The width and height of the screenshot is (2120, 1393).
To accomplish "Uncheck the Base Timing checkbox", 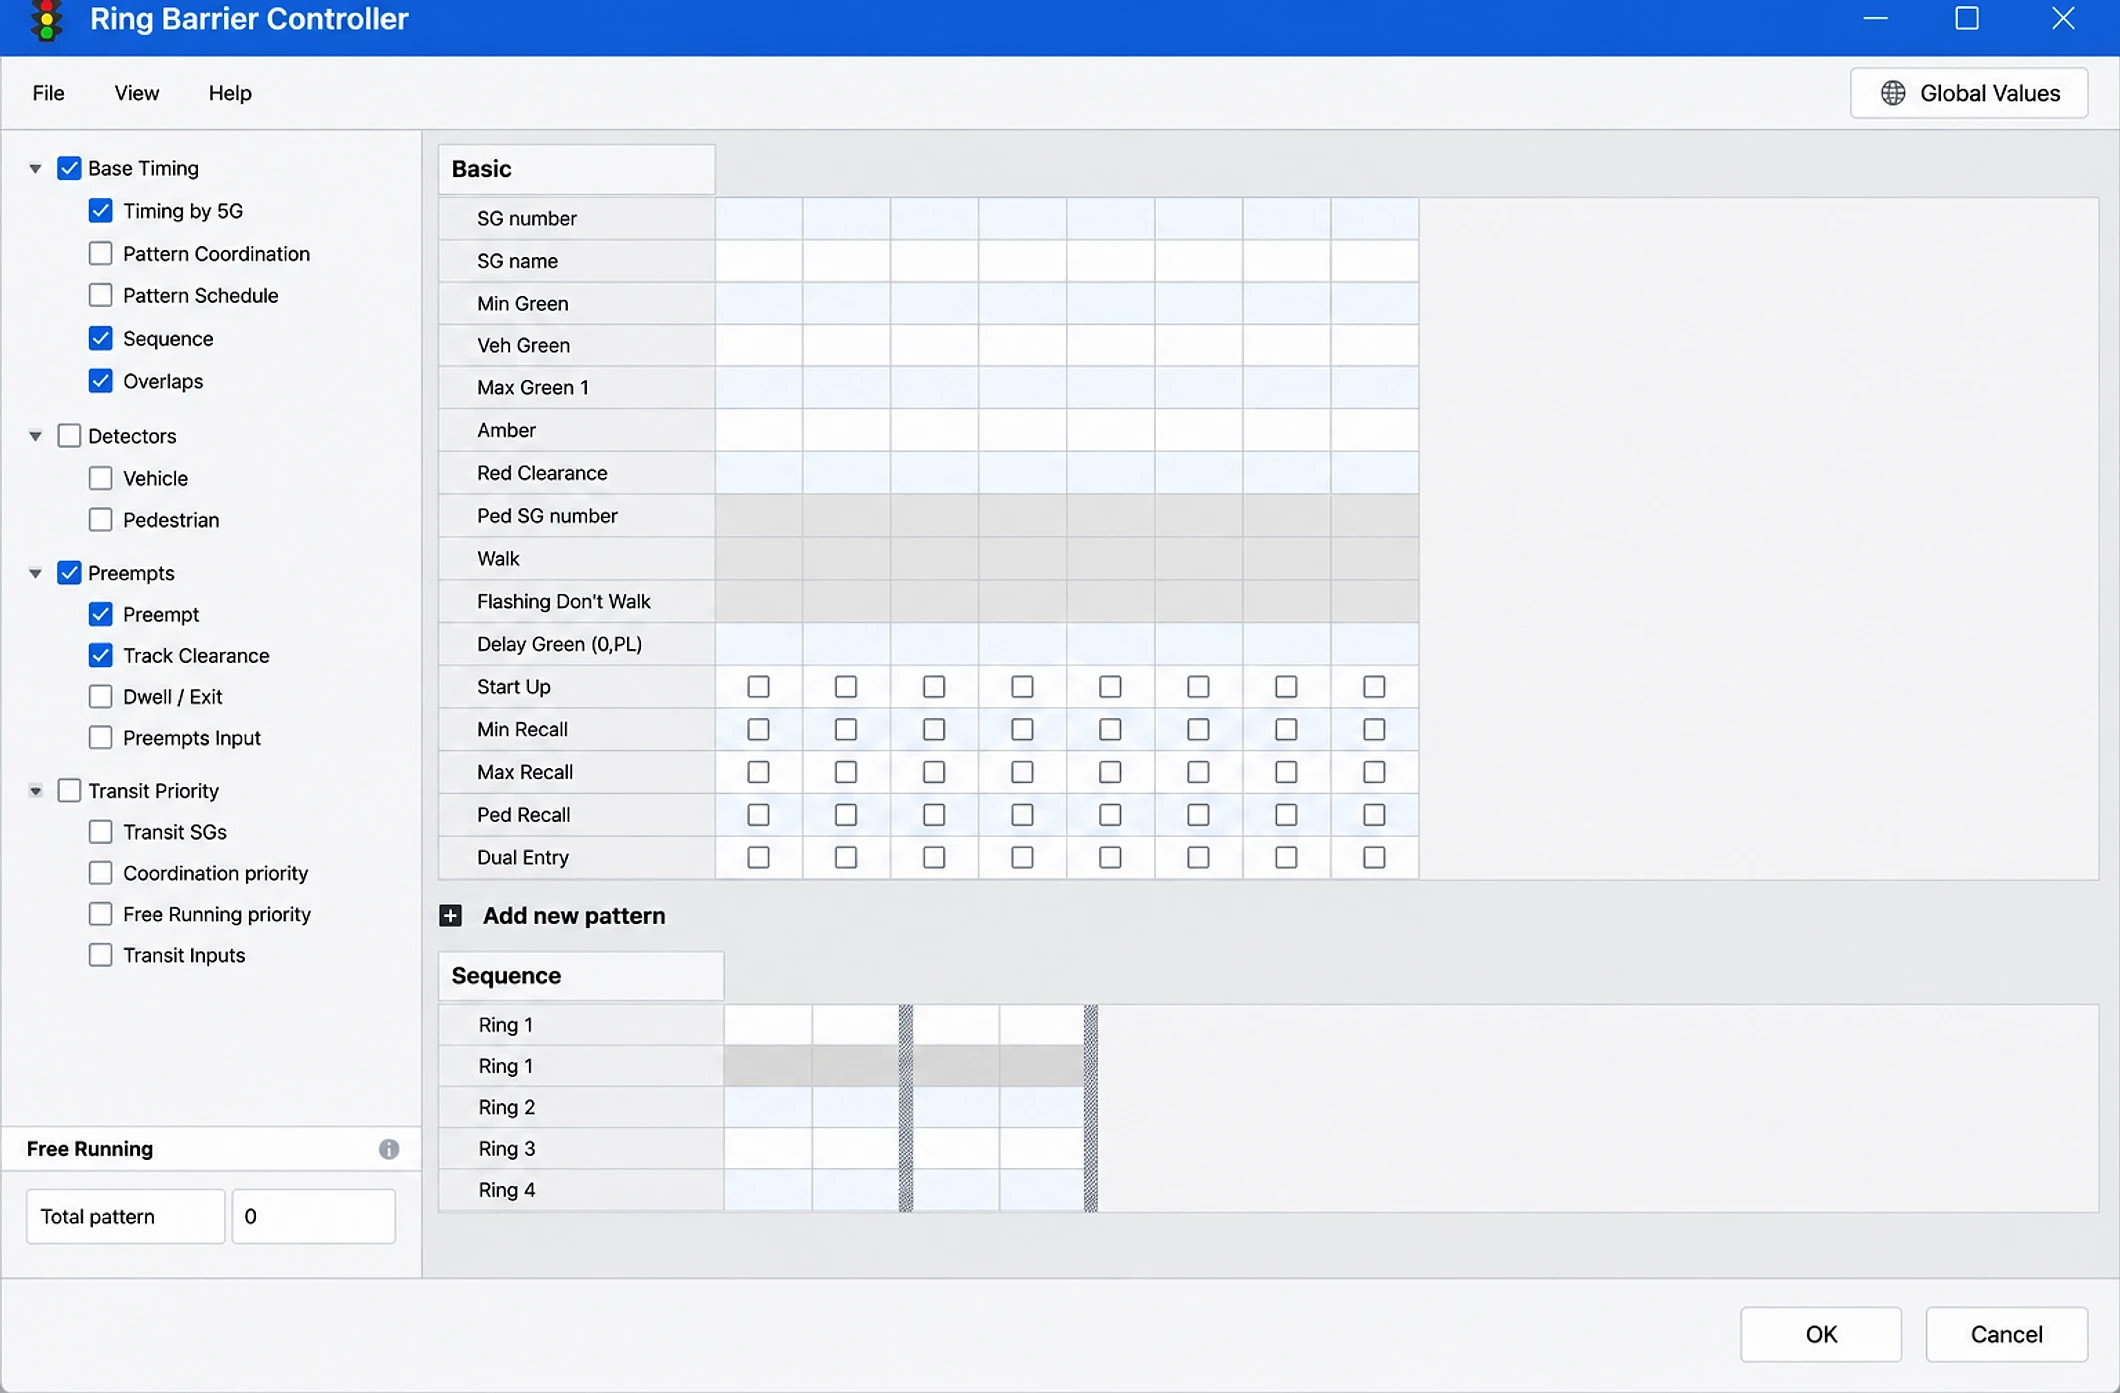I will [69, 168].
